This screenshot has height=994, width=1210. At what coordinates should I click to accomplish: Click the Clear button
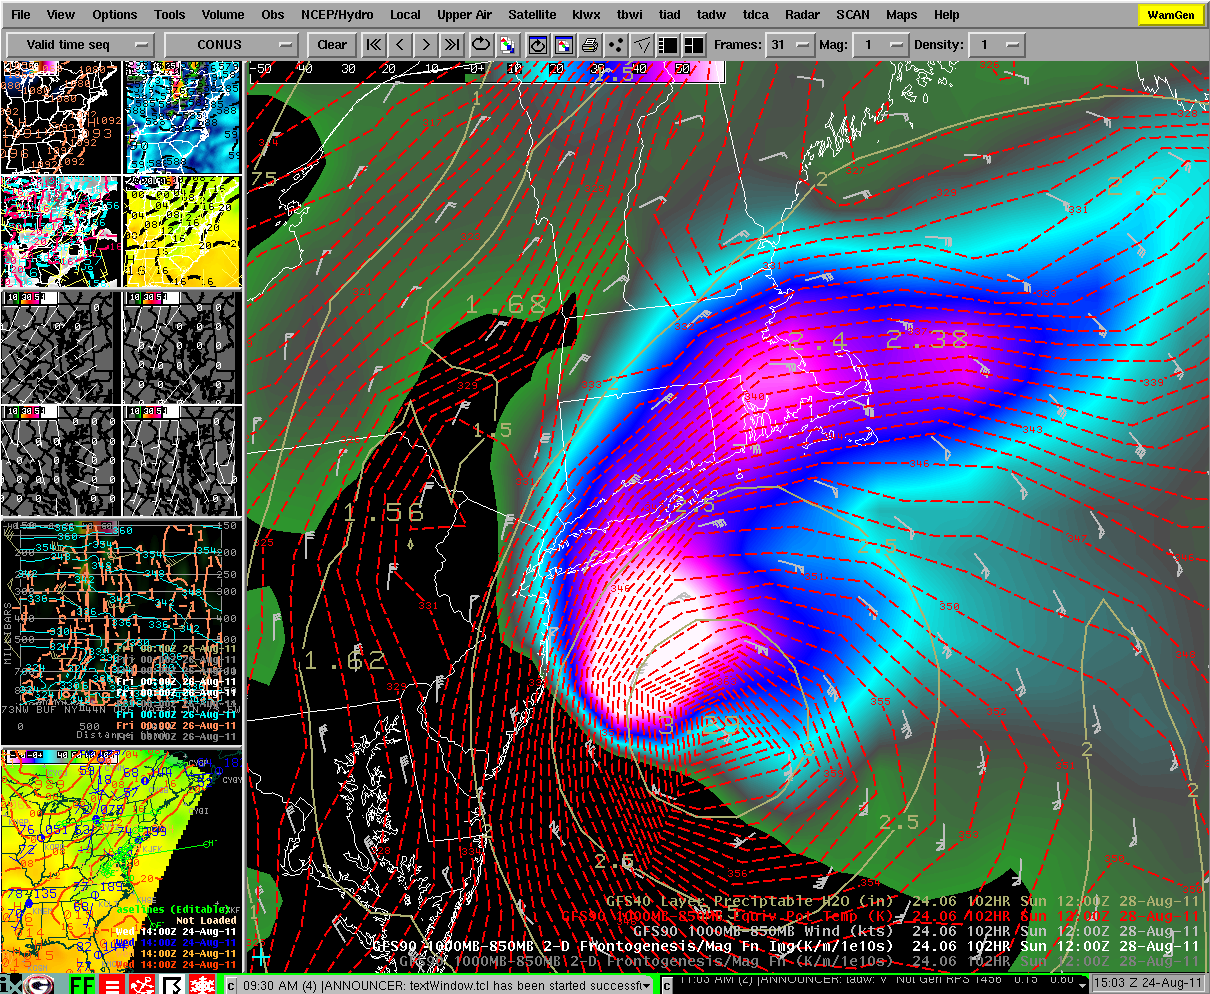click(x=332, y=45)
